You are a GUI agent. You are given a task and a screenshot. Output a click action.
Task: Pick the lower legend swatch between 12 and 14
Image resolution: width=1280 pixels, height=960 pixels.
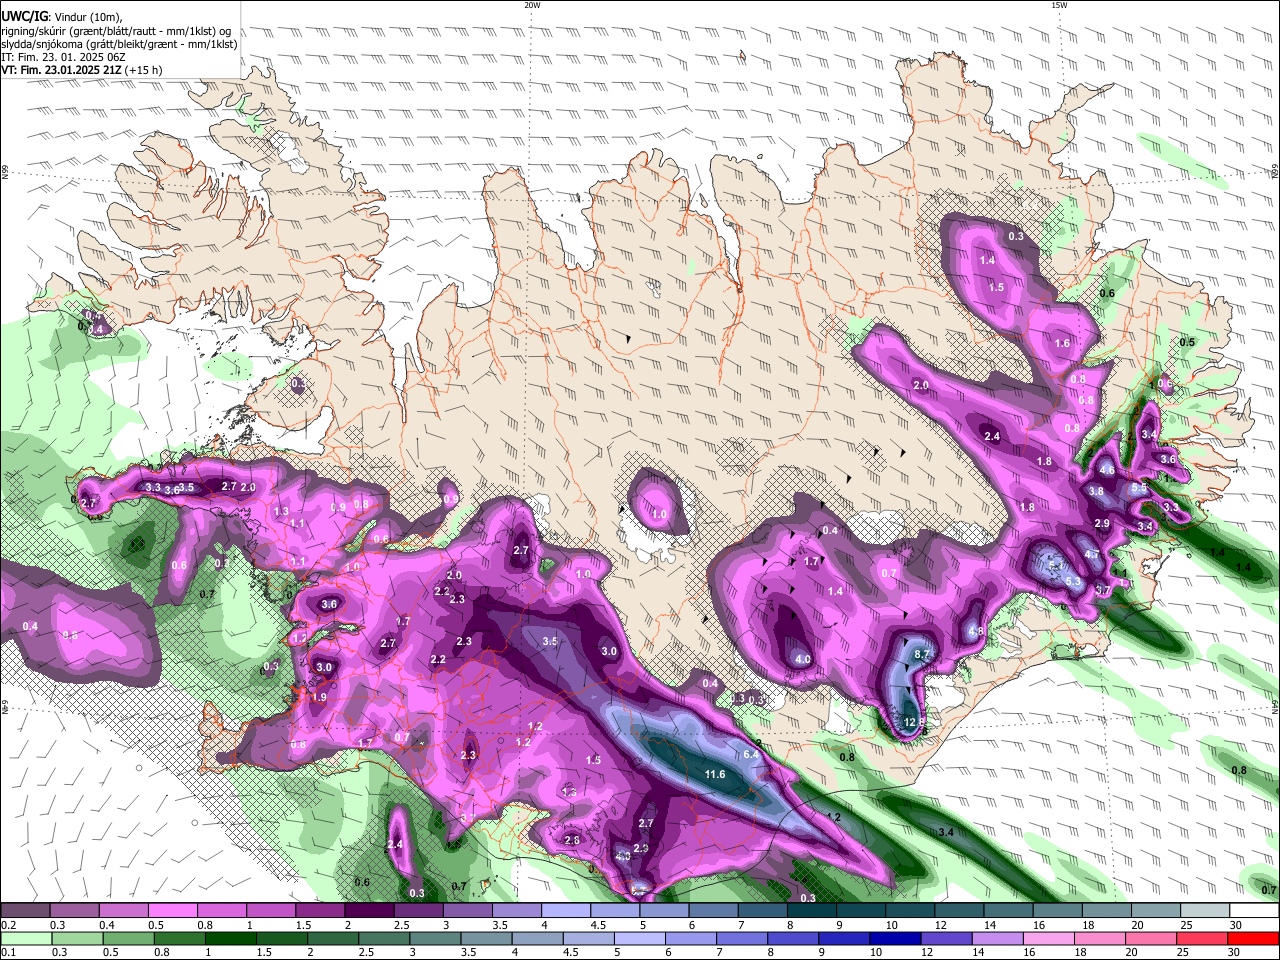[947, 938]
